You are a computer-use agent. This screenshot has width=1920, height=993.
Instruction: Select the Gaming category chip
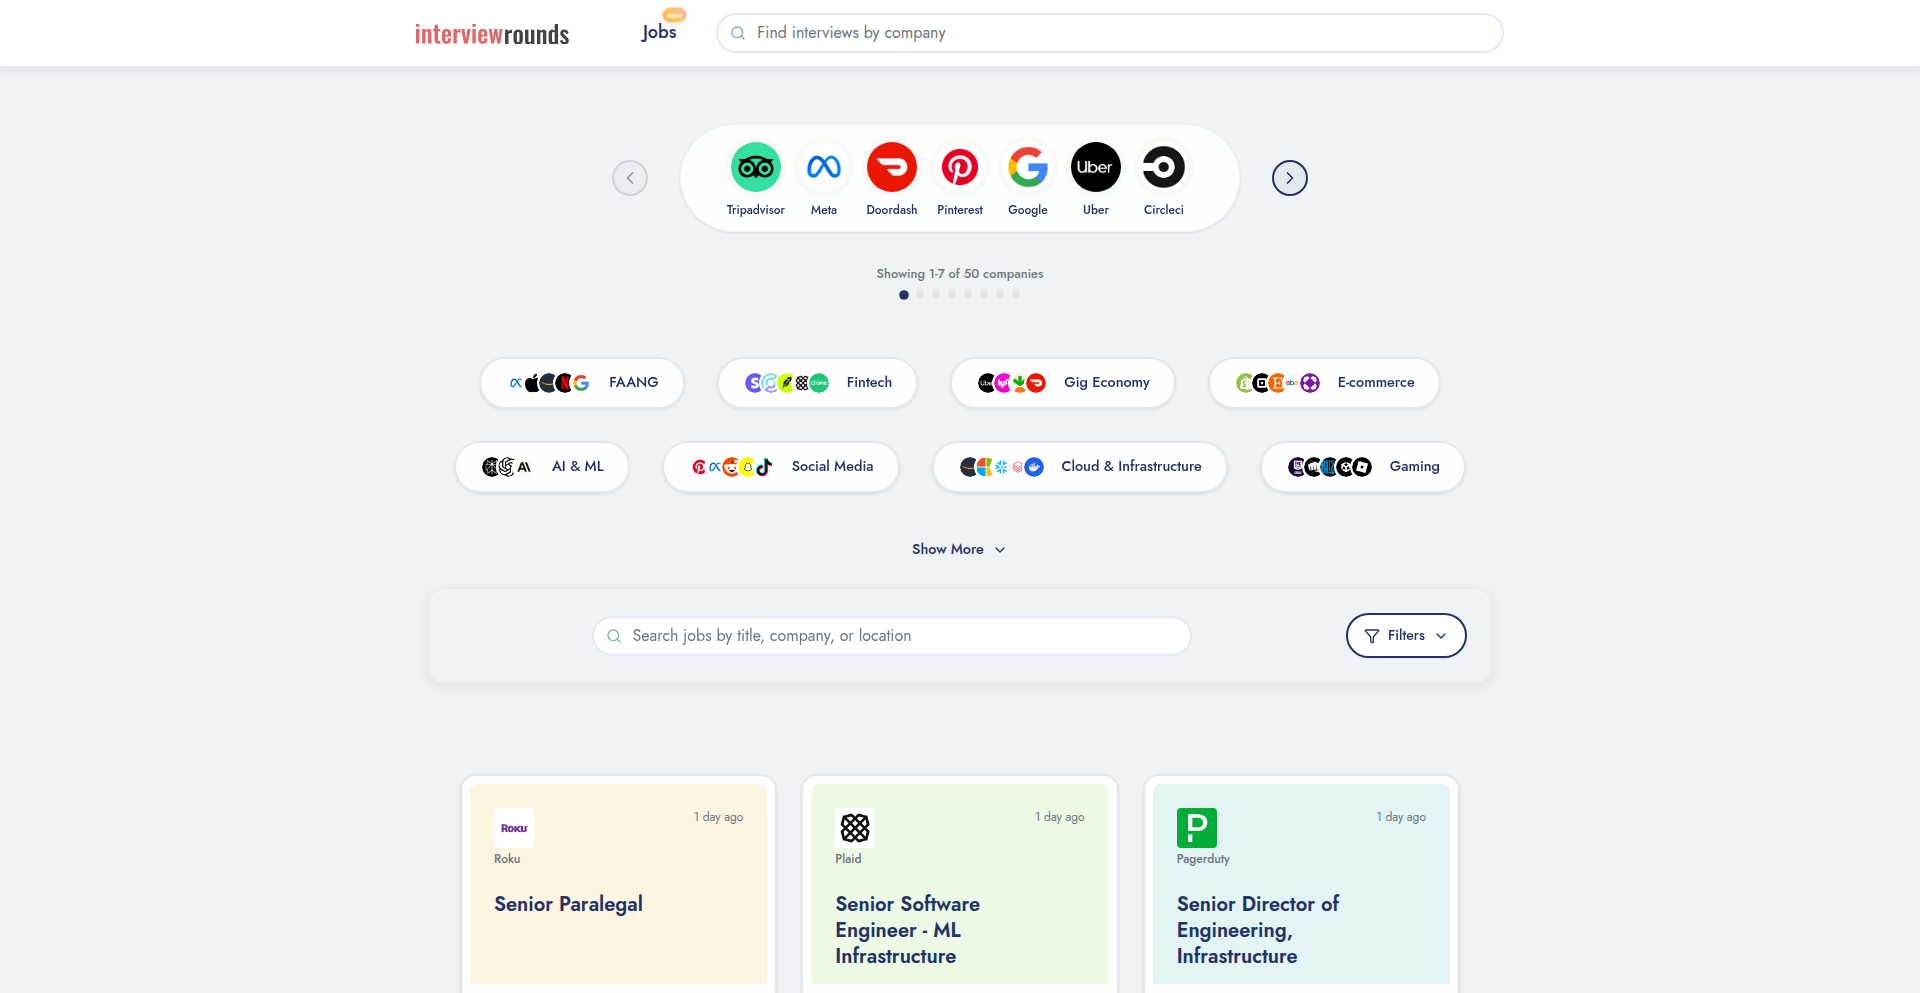[1363, 467]
